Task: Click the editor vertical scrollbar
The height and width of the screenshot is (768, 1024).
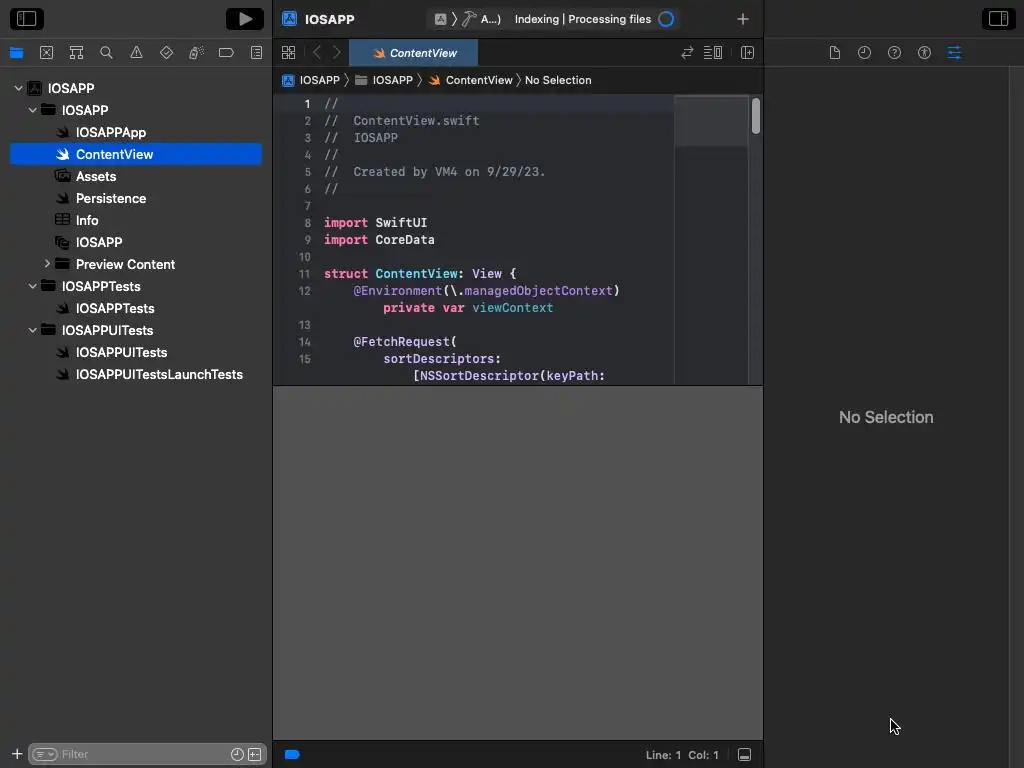Action: [x=756, y=116]
